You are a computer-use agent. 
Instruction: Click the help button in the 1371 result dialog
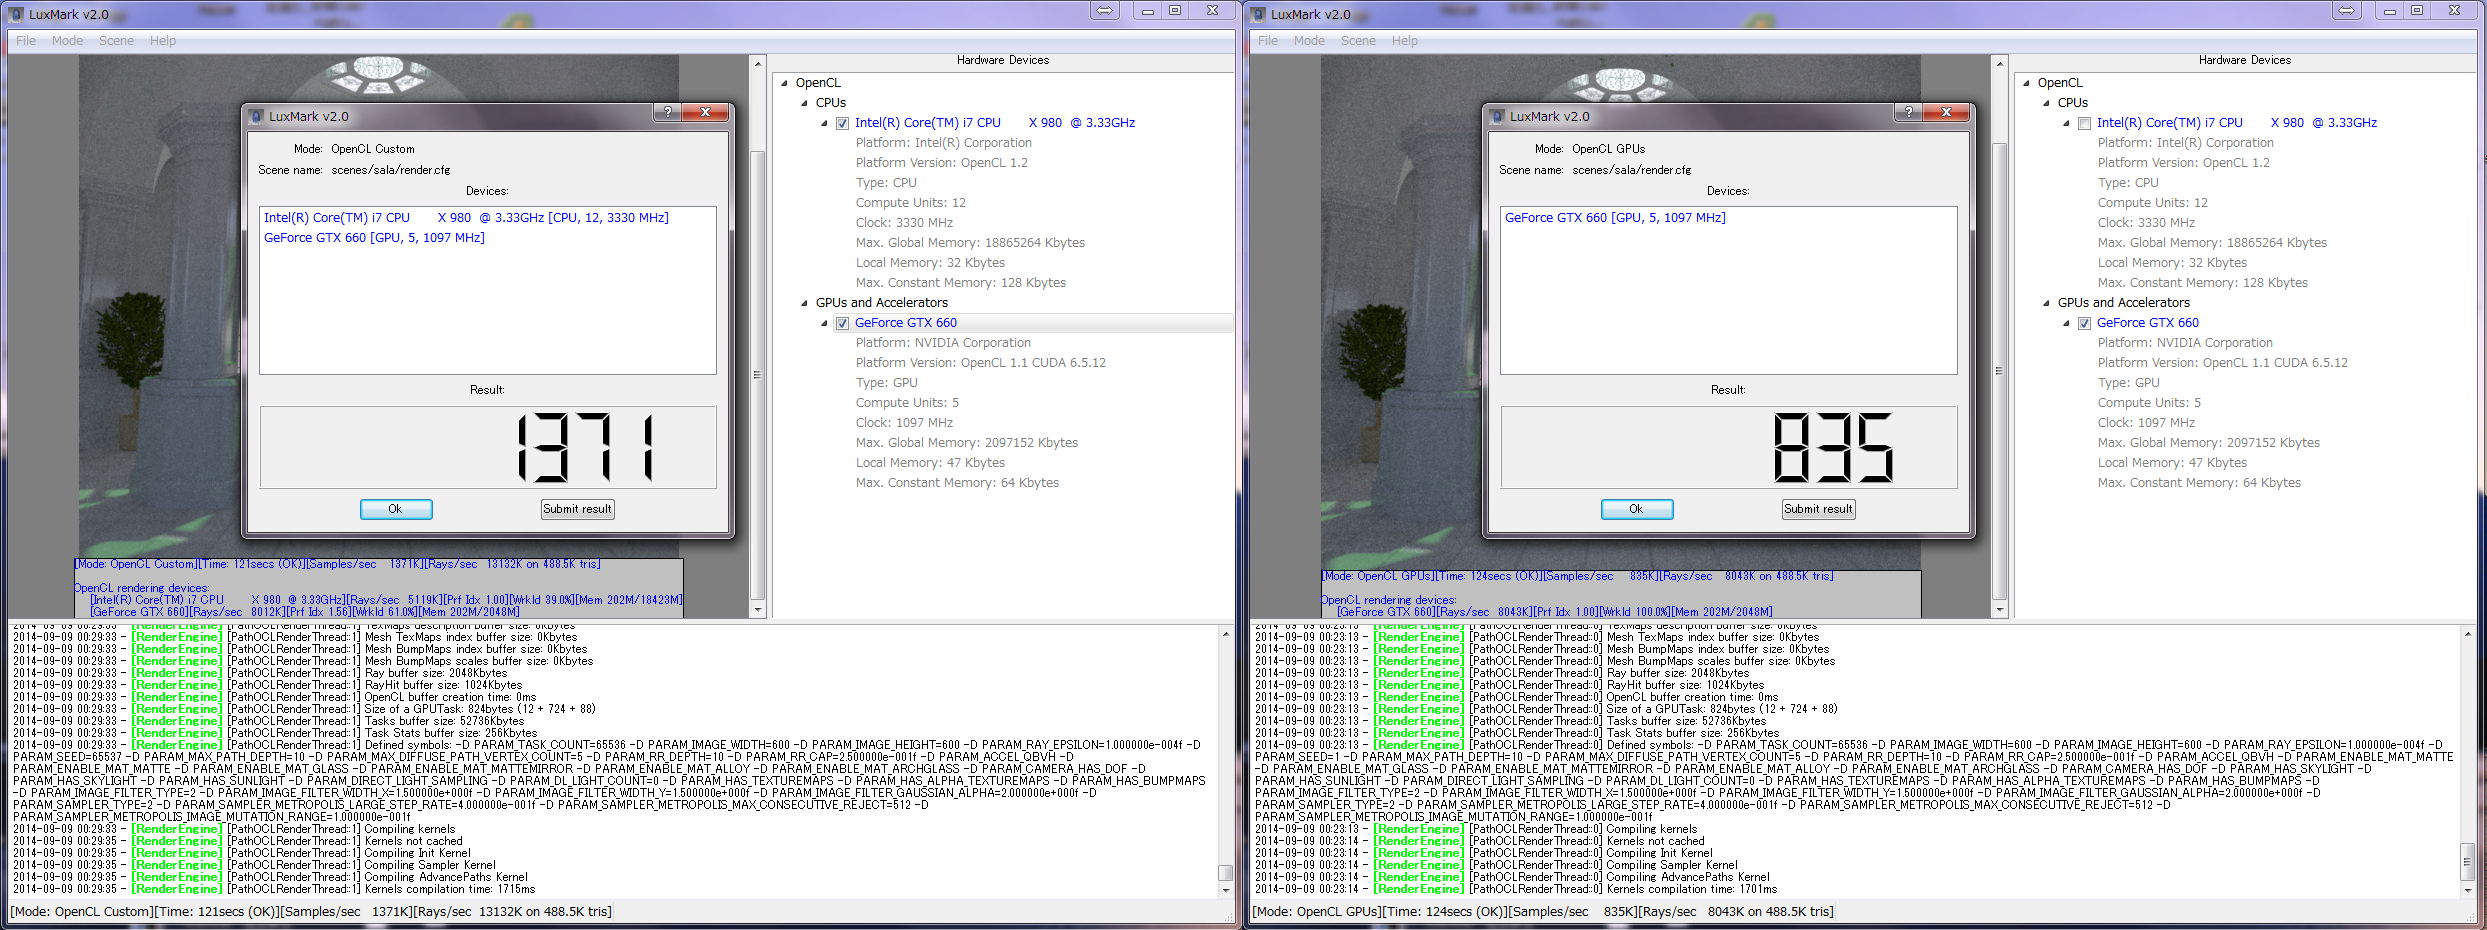[667, 112]
